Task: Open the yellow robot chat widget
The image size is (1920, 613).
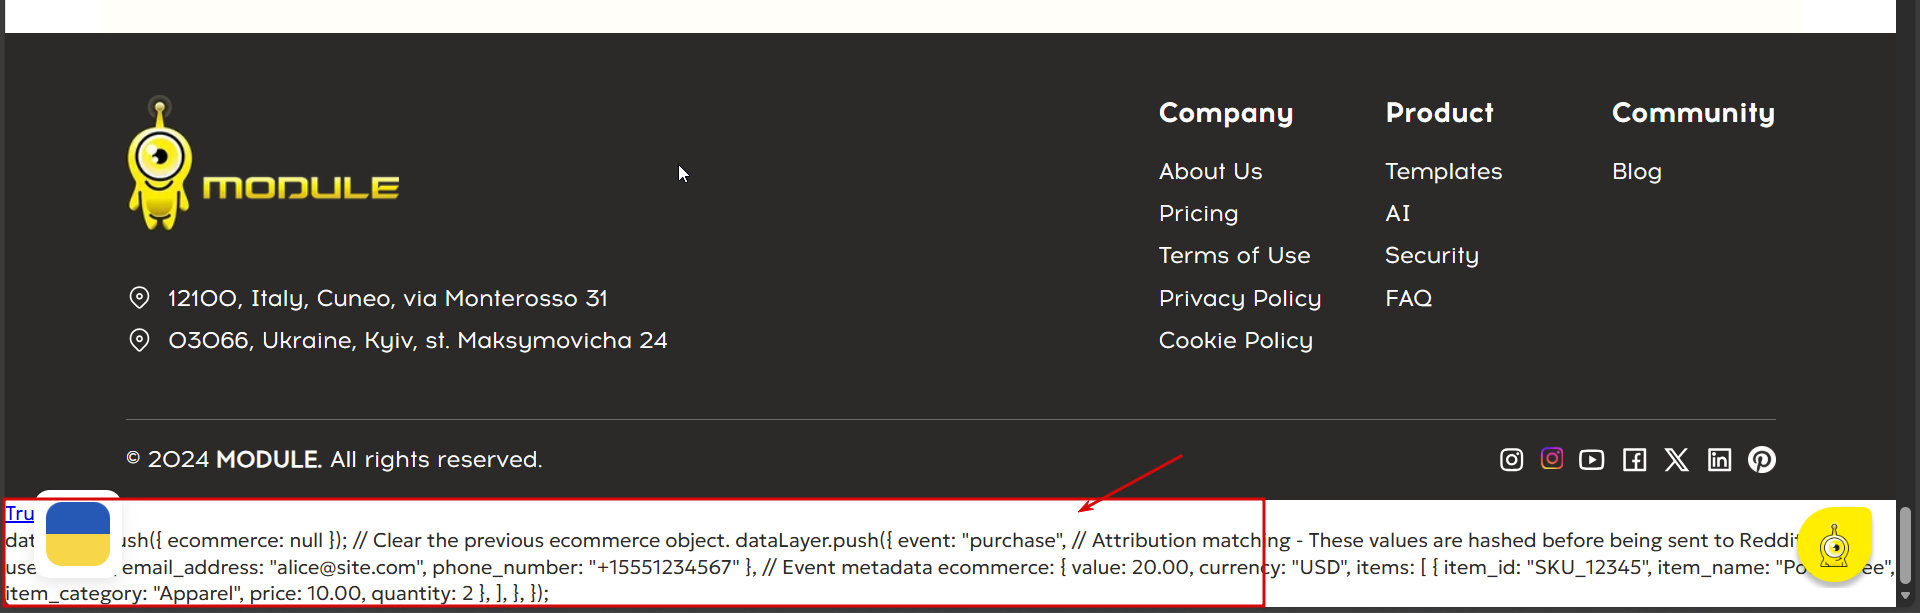Action: tap(1834, 546)
